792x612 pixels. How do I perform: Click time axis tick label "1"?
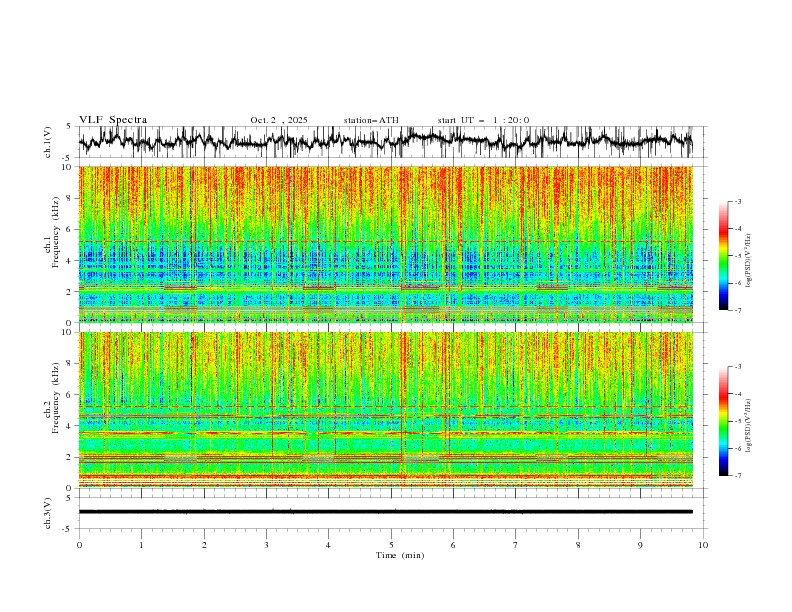click(x=141, y=545)
